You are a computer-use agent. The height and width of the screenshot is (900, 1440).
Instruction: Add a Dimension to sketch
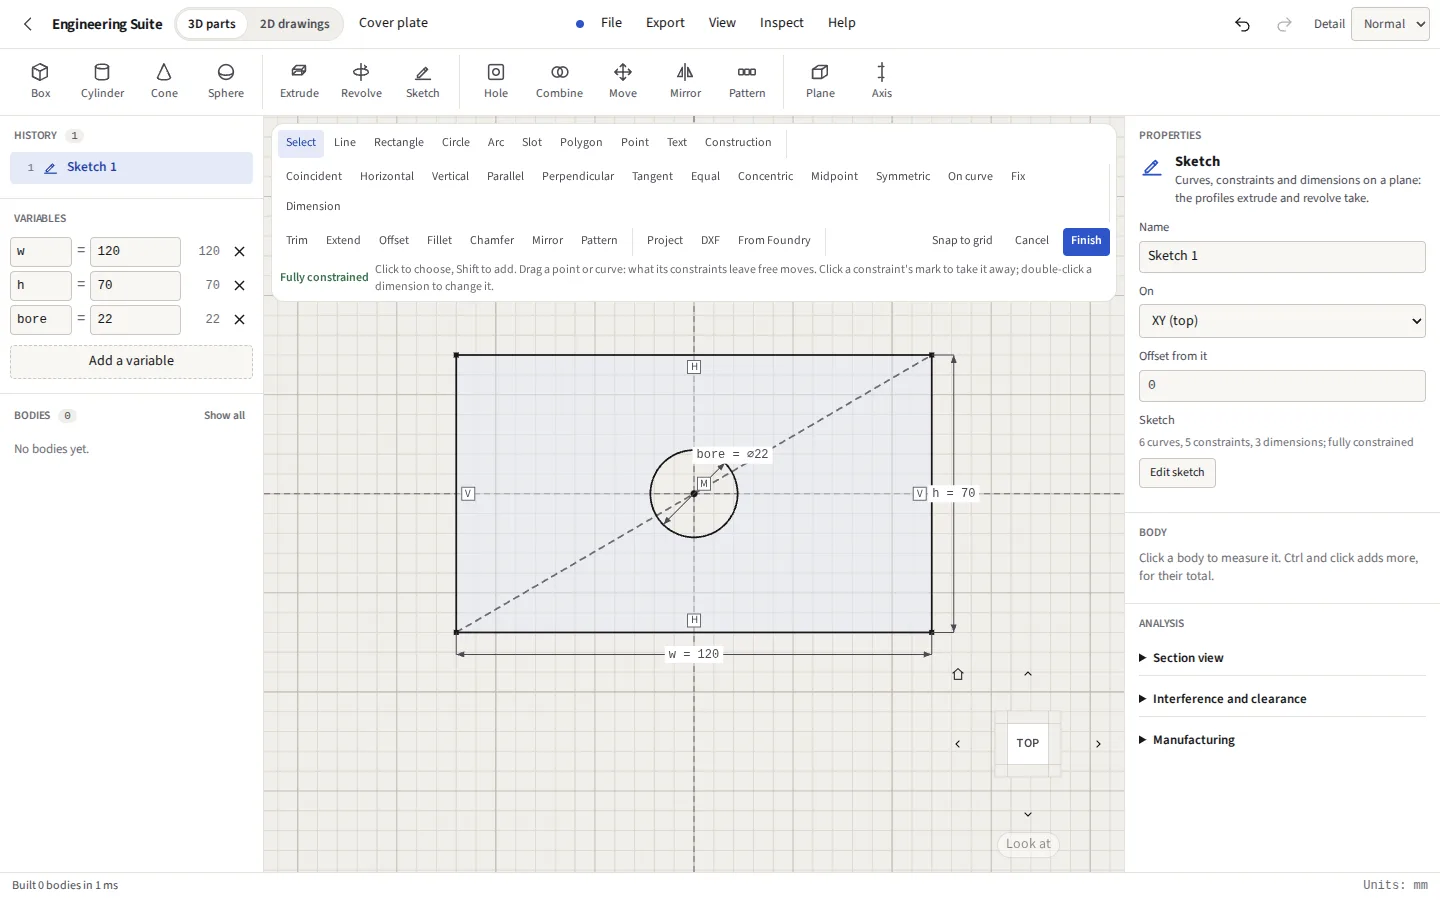coord(313,206)
